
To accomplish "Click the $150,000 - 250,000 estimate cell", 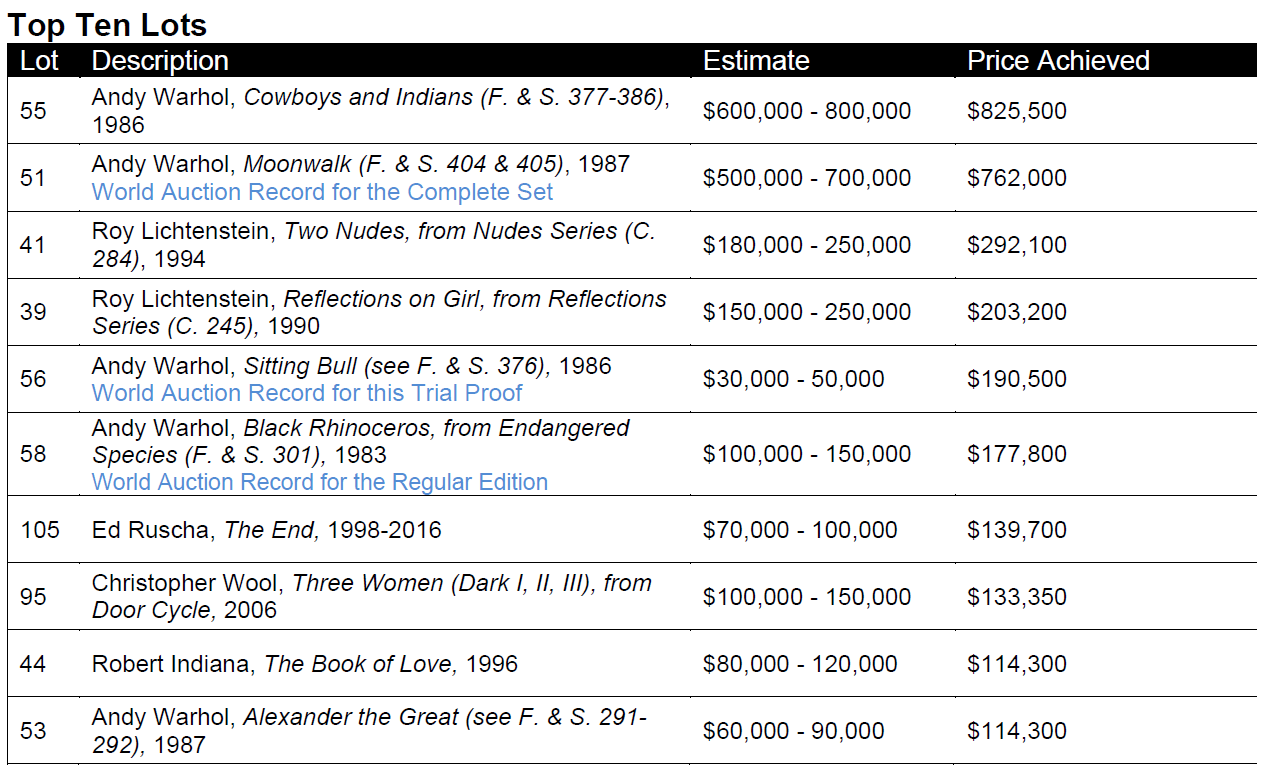I will [807, 312].
